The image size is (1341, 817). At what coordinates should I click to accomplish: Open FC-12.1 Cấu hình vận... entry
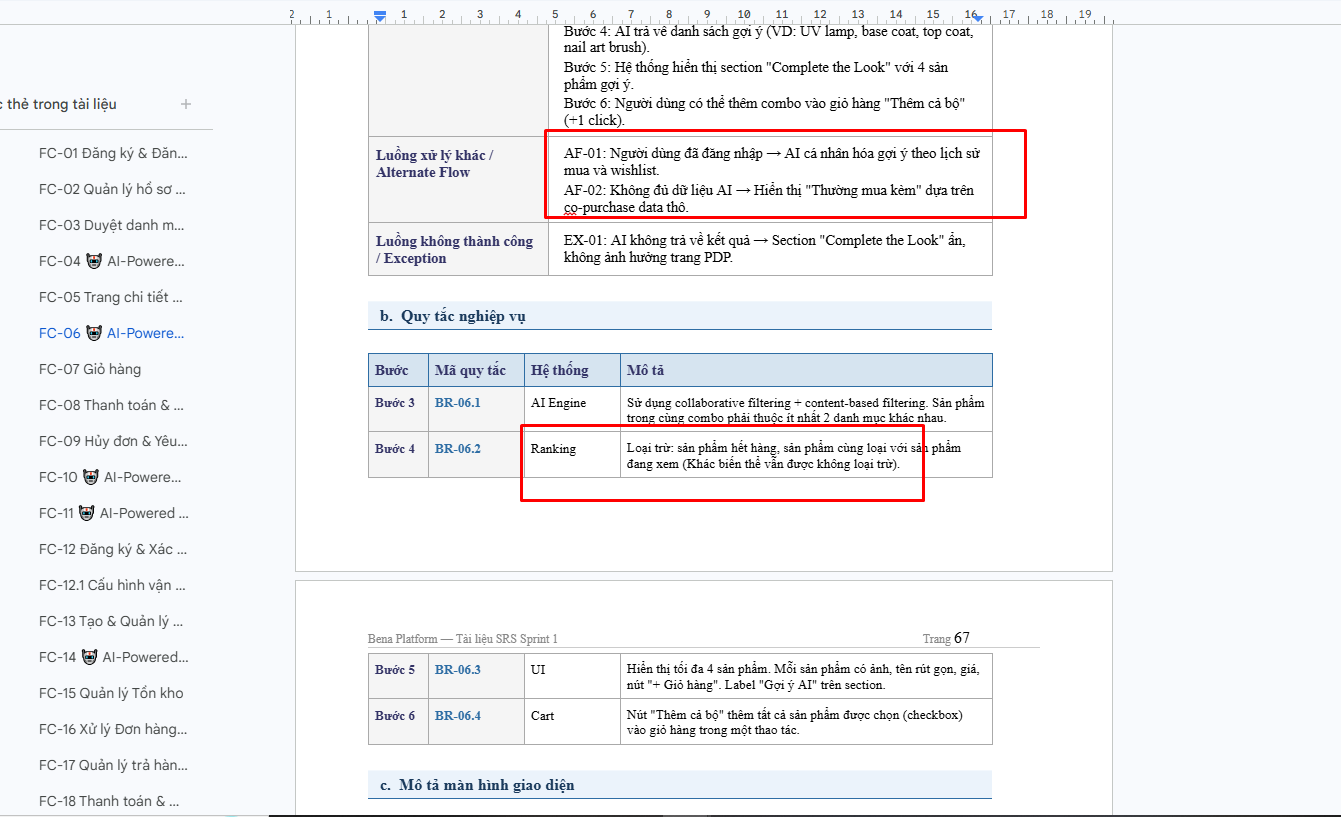point(112,585)
